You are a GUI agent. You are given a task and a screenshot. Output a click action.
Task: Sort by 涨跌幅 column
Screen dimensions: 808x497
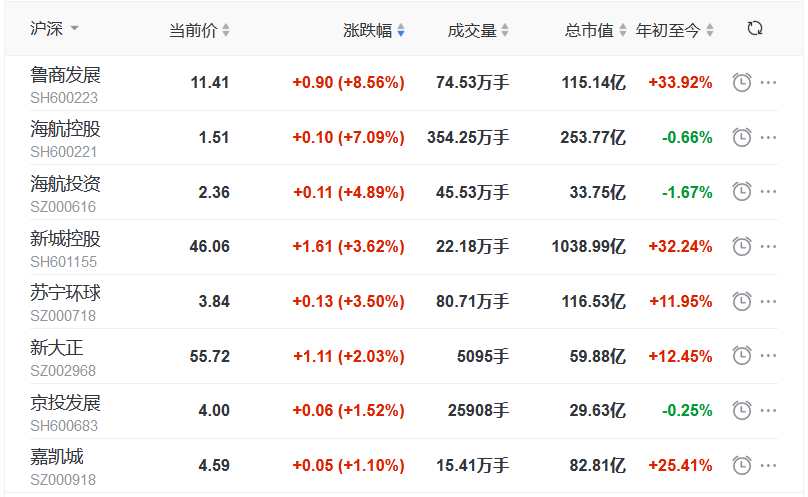(374, 30)
